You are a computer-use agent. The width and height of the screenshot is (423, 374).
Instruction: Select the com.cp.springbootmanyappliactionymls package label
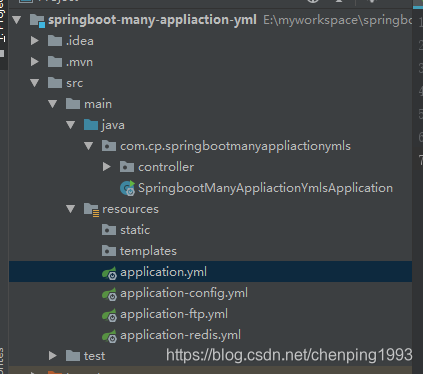235,146
